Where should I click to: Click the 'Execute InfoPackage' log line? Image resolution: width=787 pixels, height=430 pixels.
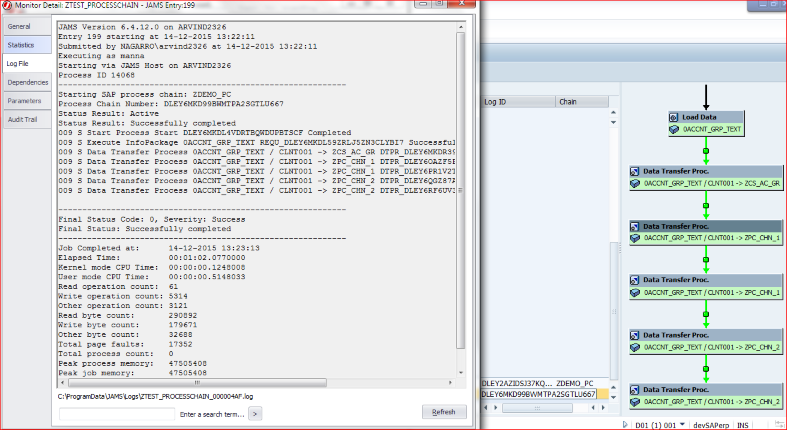[257, 142]
